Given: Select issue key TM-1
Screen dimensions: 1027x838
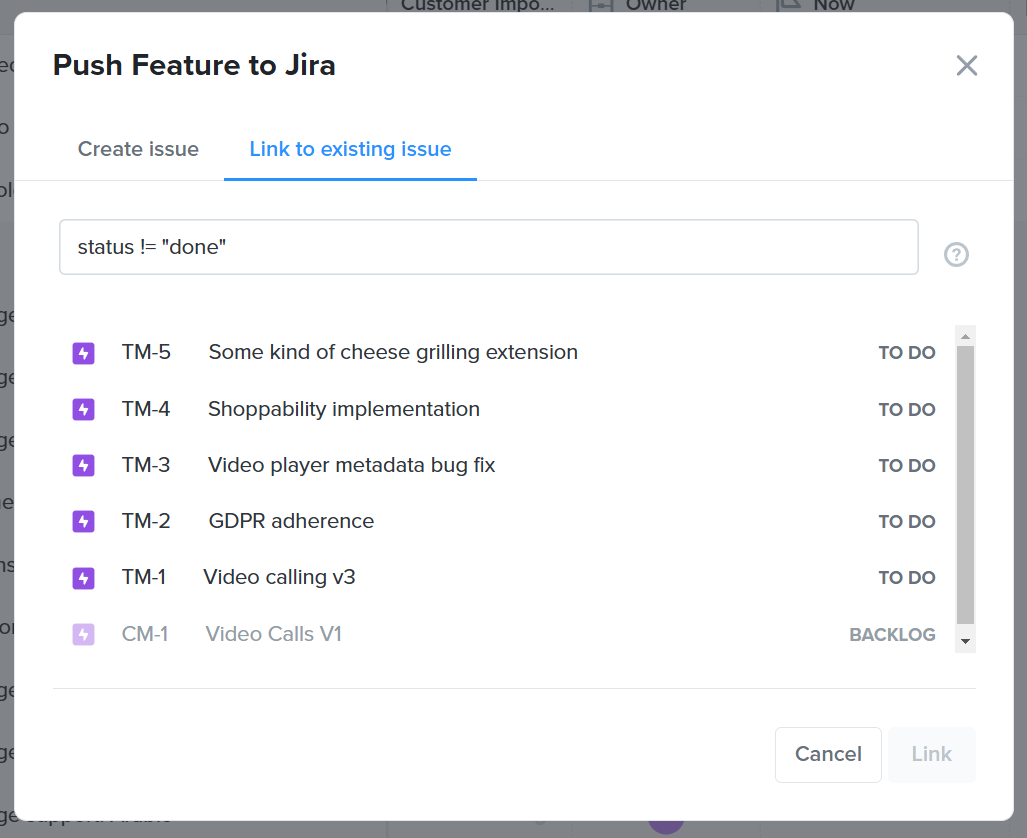Looking at the screenshot, I should click(x=144, y=577).
